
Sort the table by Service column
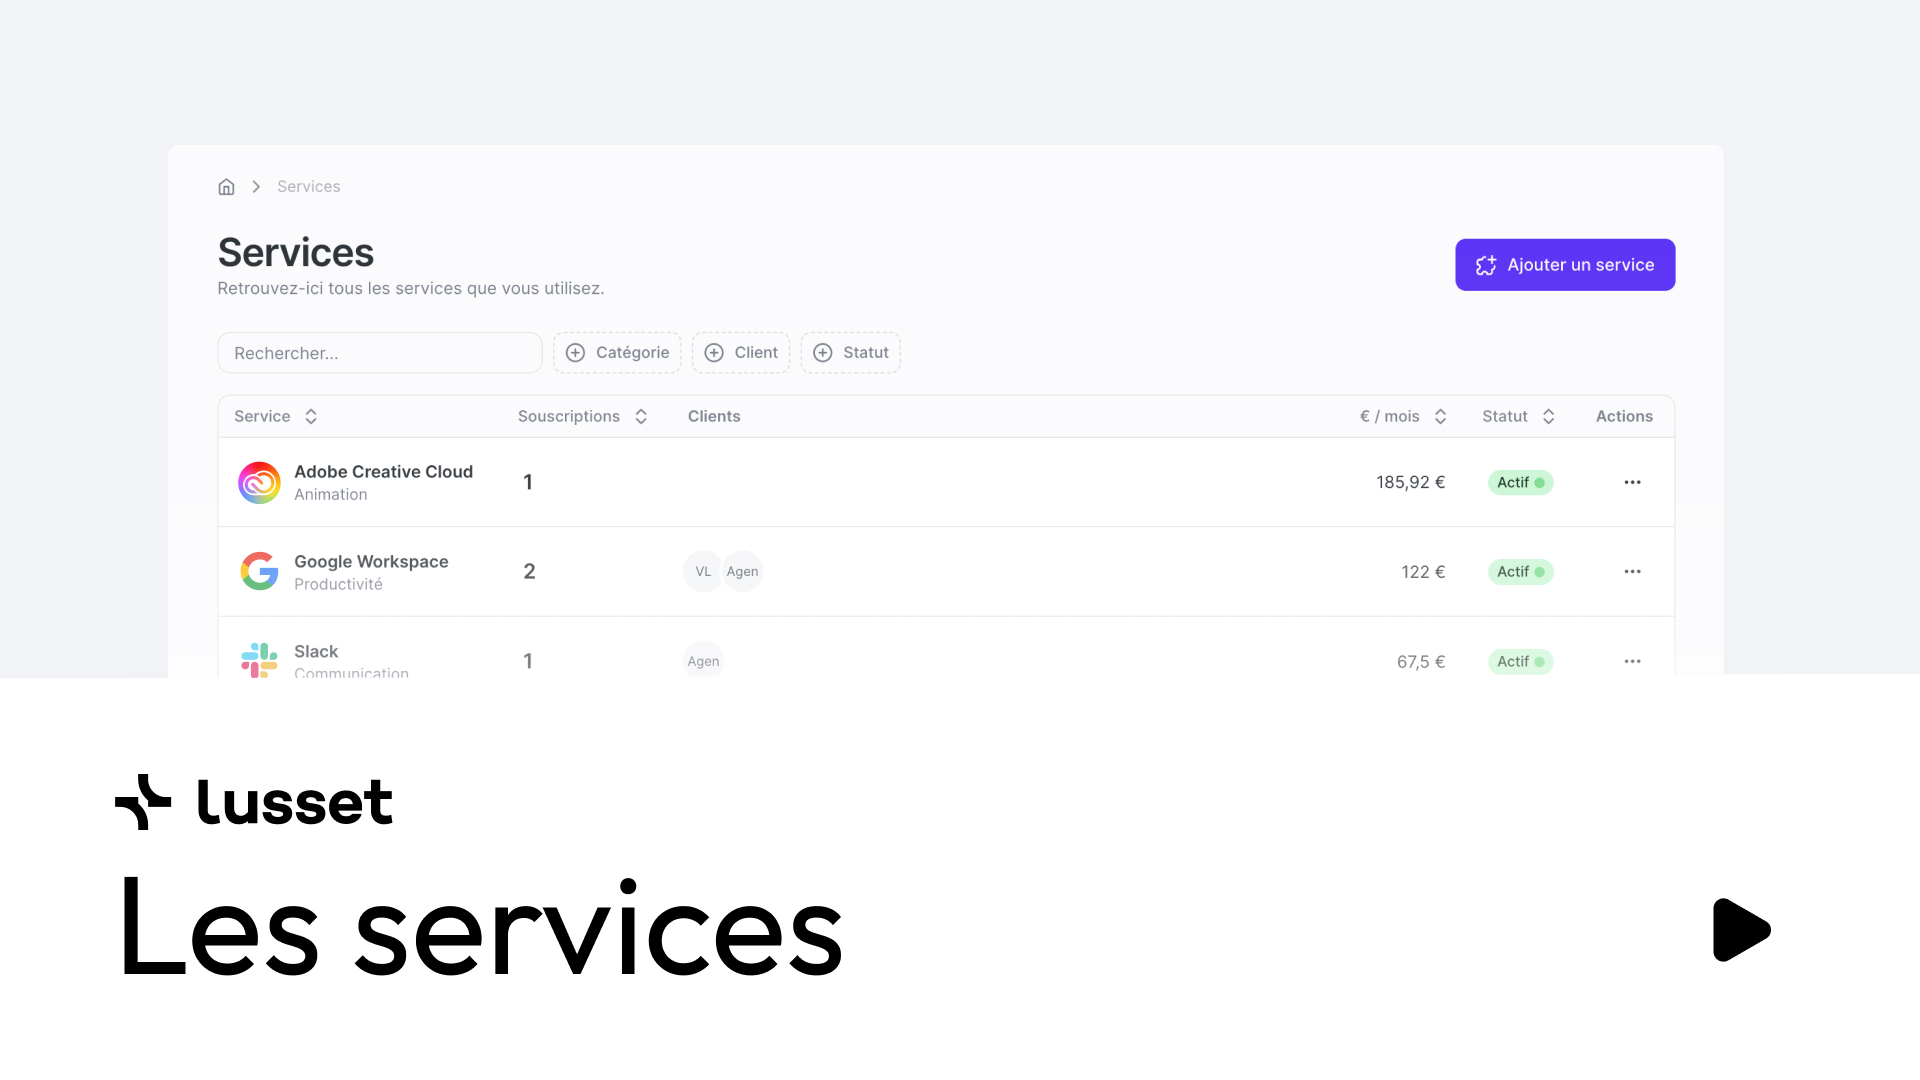pos(311,416)
